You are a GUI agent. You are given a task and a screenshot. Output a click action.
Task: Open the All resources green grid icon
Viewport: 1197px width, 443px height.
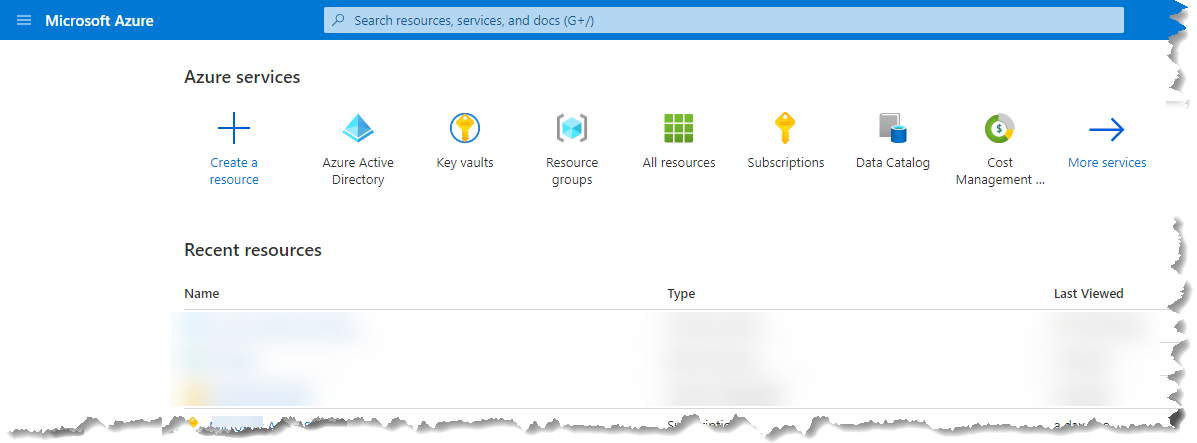(679, 128)
